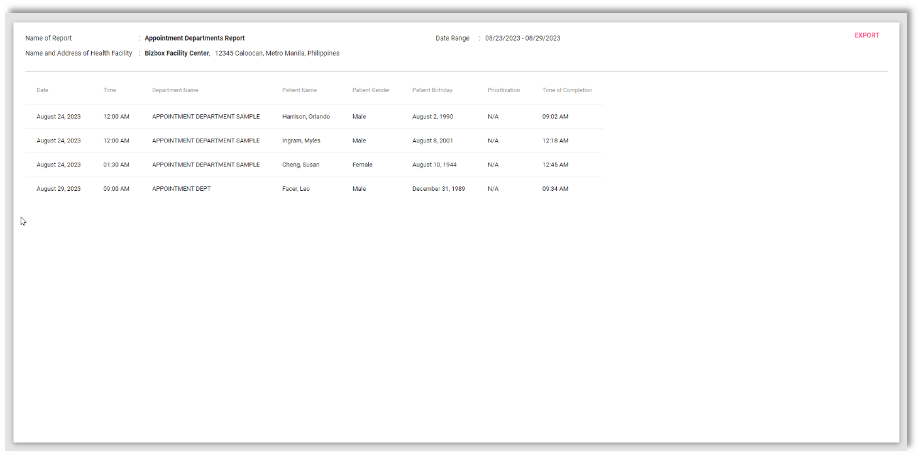Click the APPOINTMENT DEPT department cell

pos(181,189)
